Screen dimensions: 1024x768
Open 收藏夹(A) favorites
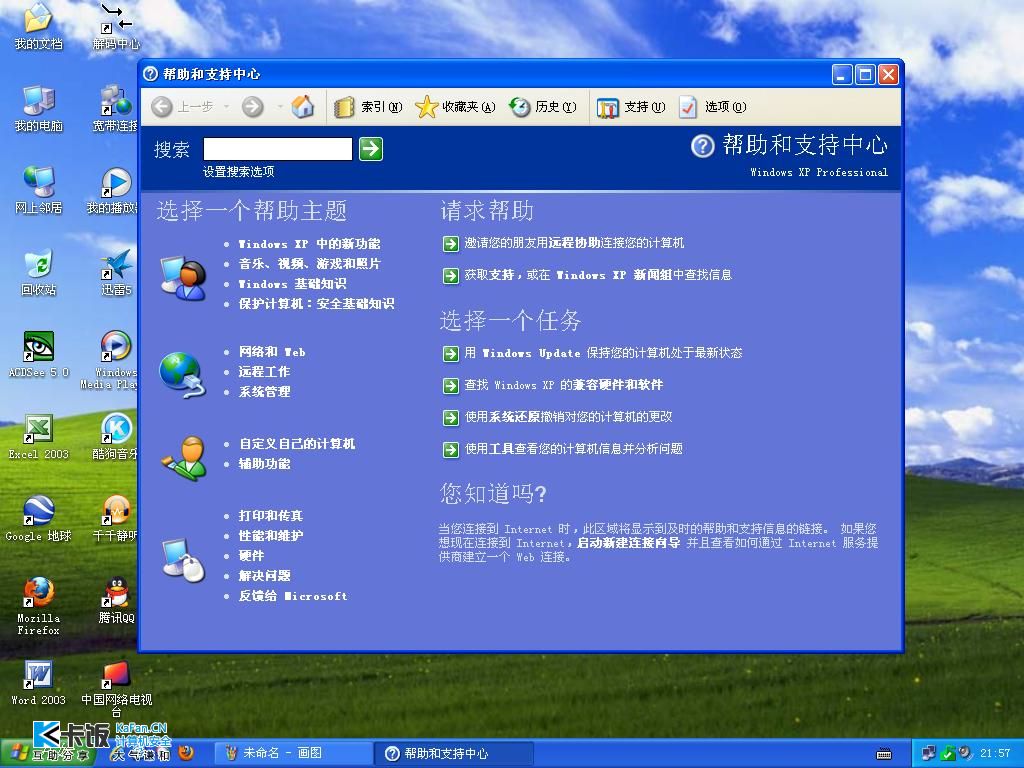pyautogui.click(x=455, y=106)
